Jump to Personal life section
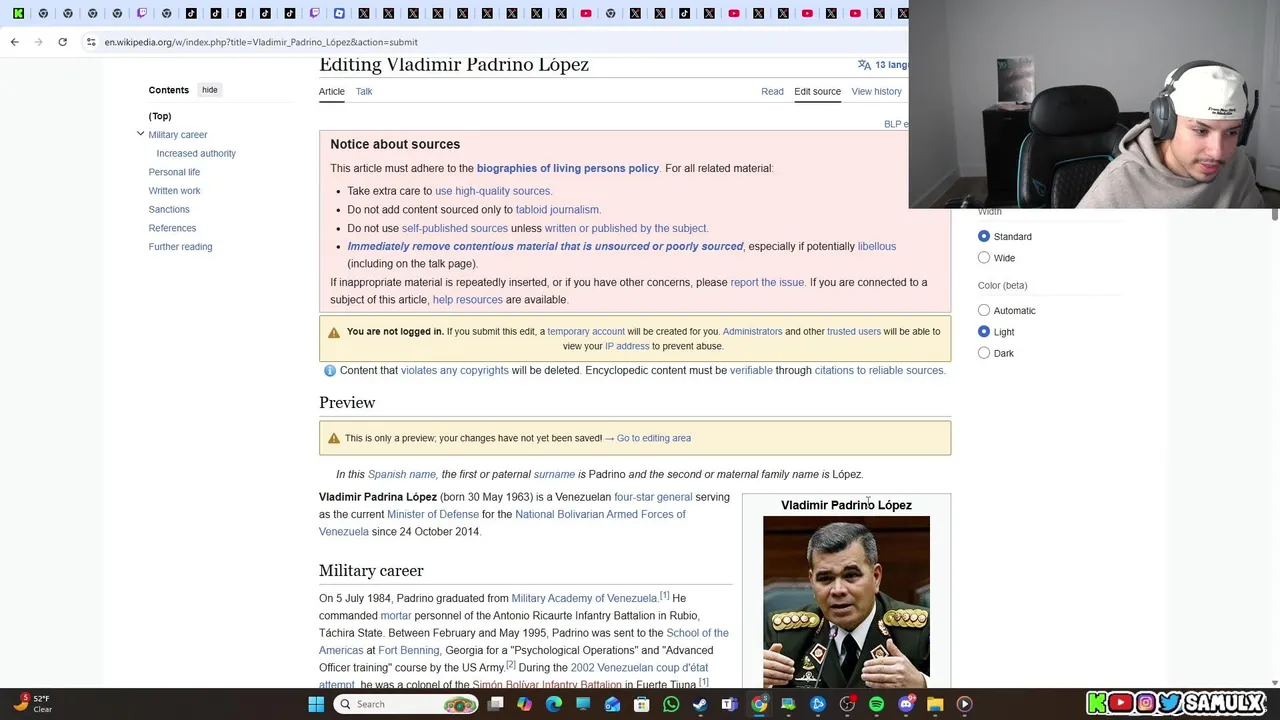The width and height of the screenshot is (1280, 720). tap(174, 172)
